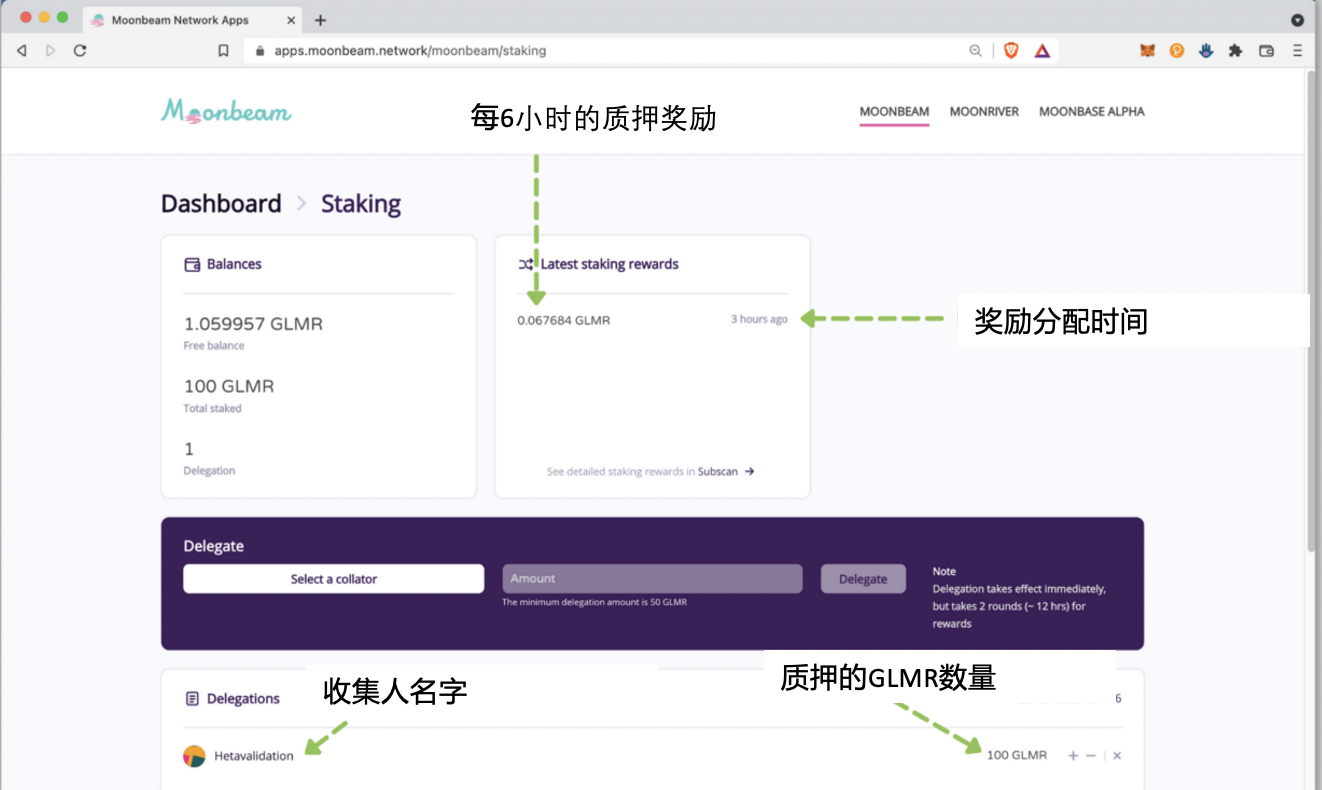
Task: Click the Delegate button
Action: 863,579
